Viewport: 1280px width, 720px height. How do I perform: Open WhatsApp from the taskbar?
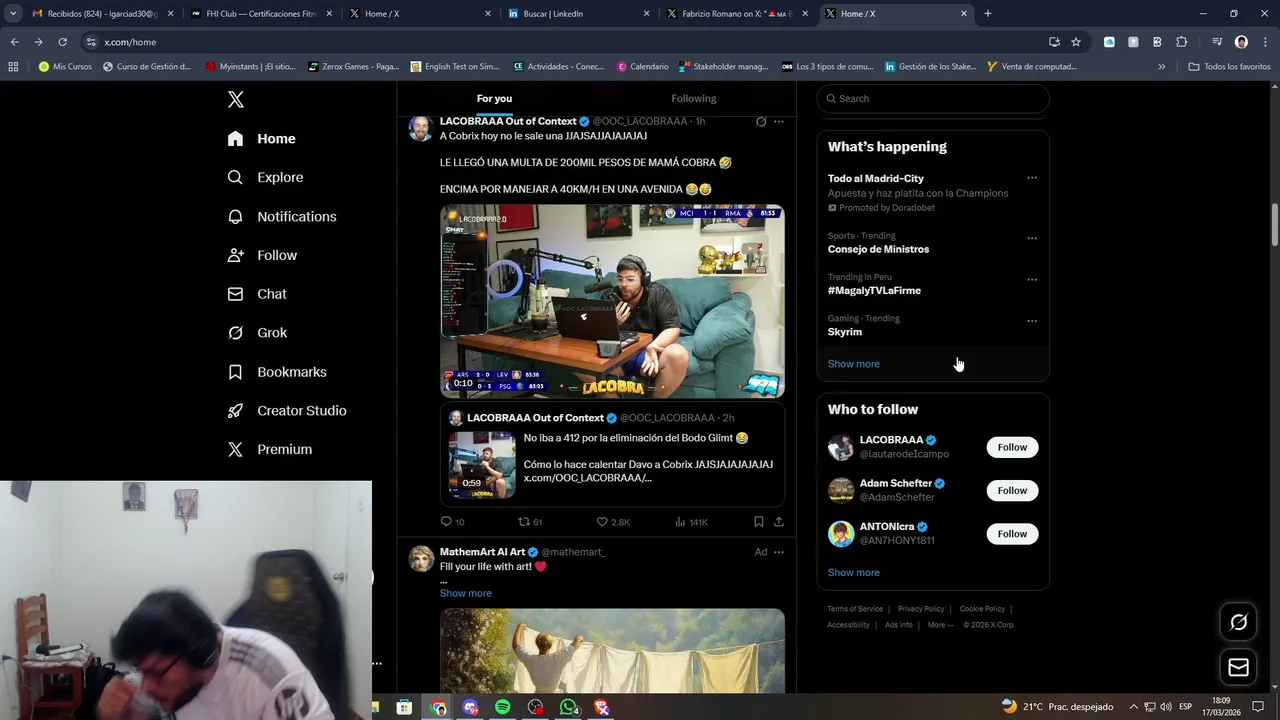click(x=568, y=707)
